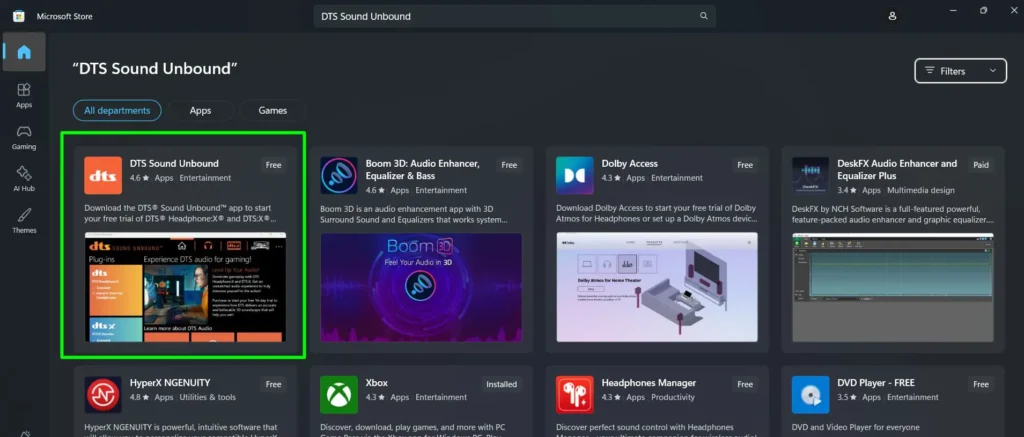Switch to the Games filter tab
Viewport: 1024px width, 437px height.
coord(273,110)
